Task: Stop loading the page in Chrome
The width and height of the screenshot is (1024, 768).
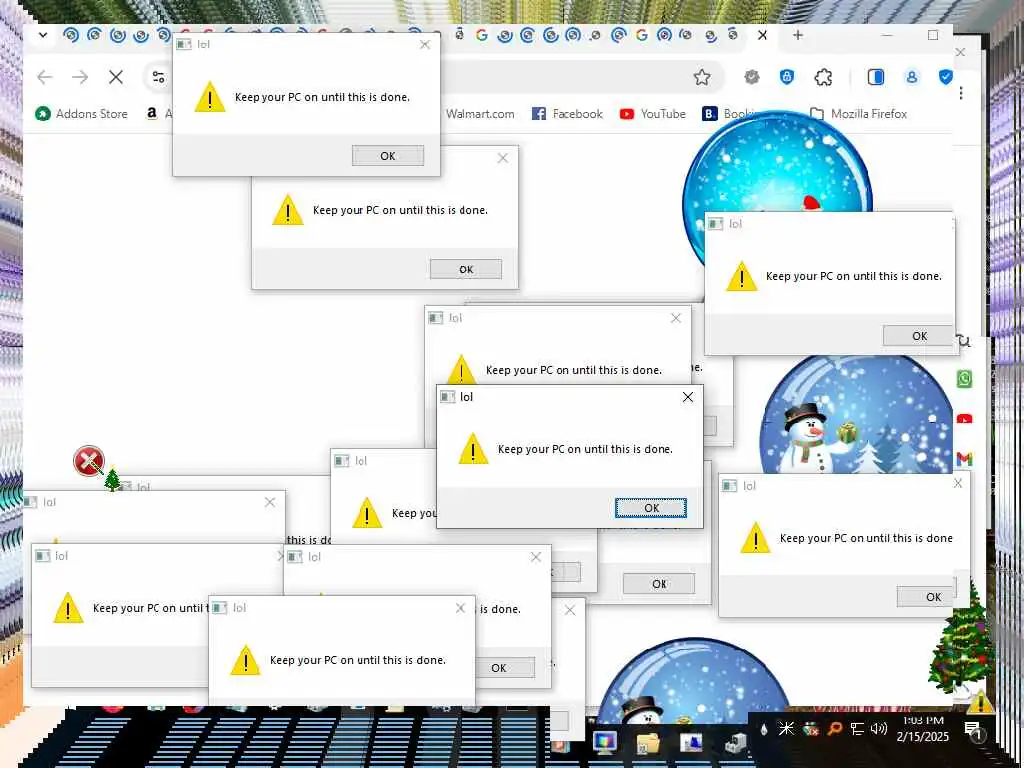Action: click(x=116, y=78)
